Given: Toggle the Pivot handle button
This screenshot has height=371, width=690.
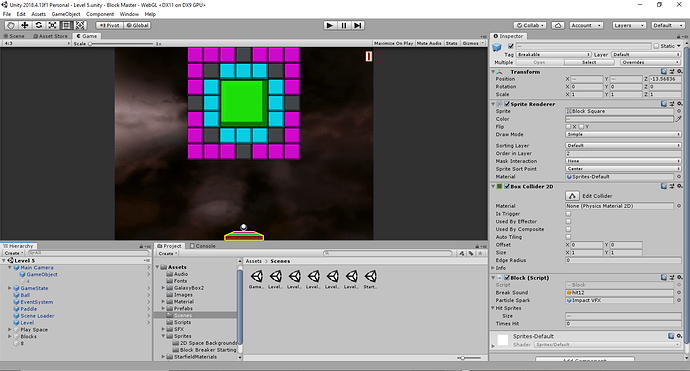Looking at the screenshot, I should click(x=110, y=26).
